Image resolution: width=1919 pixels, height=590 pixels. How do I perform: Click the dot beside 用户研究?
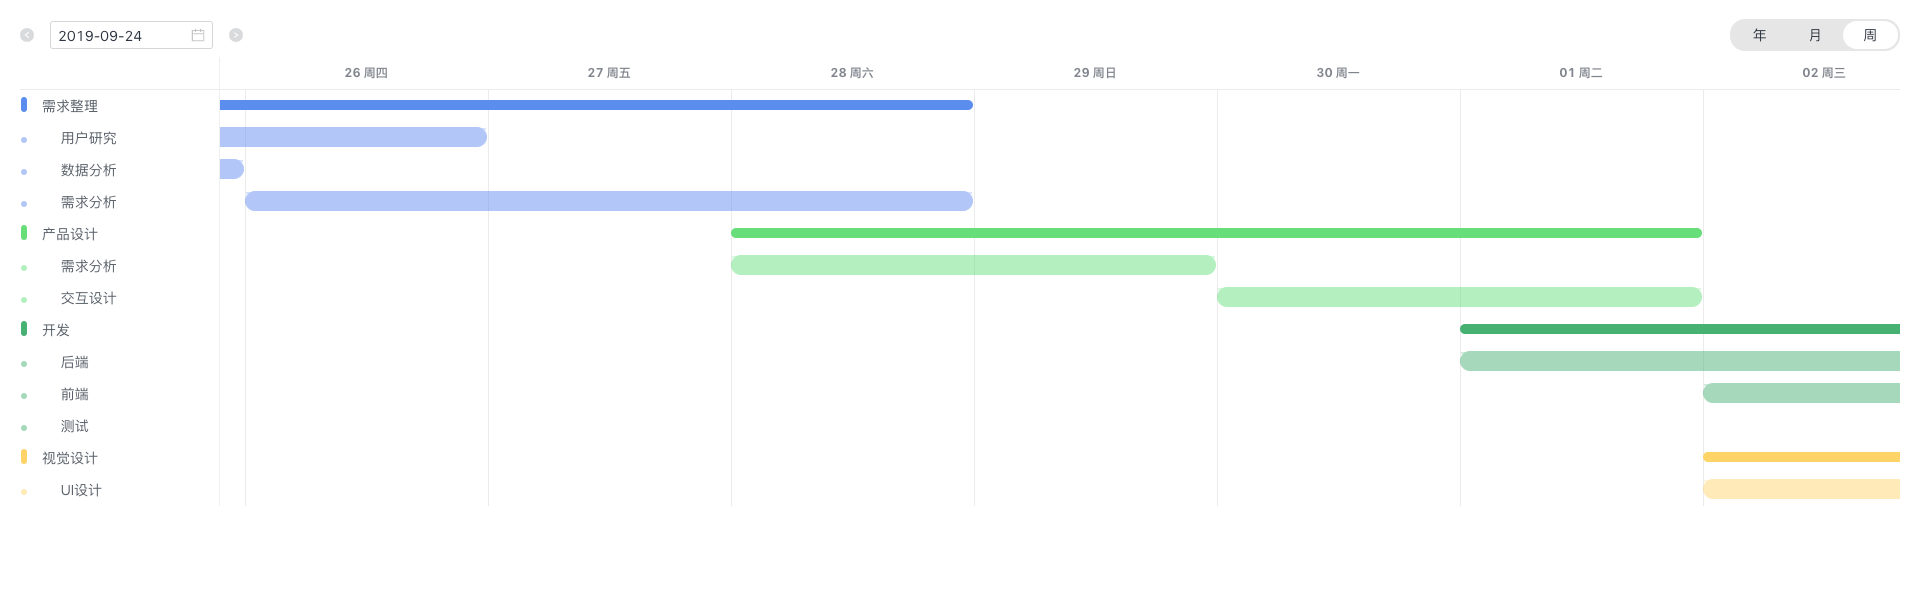24,140
